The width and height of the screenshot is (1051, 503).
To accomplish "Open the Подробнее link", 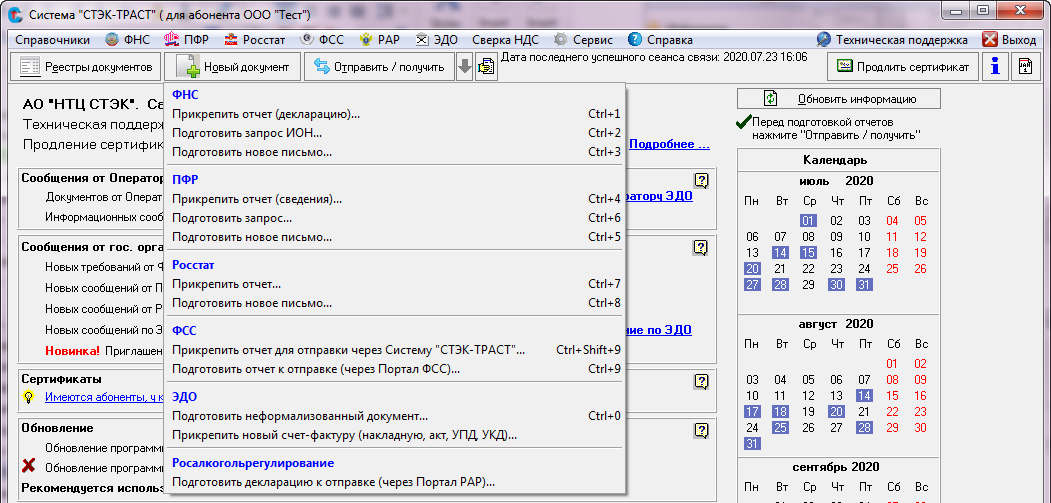I will [669, 144].
